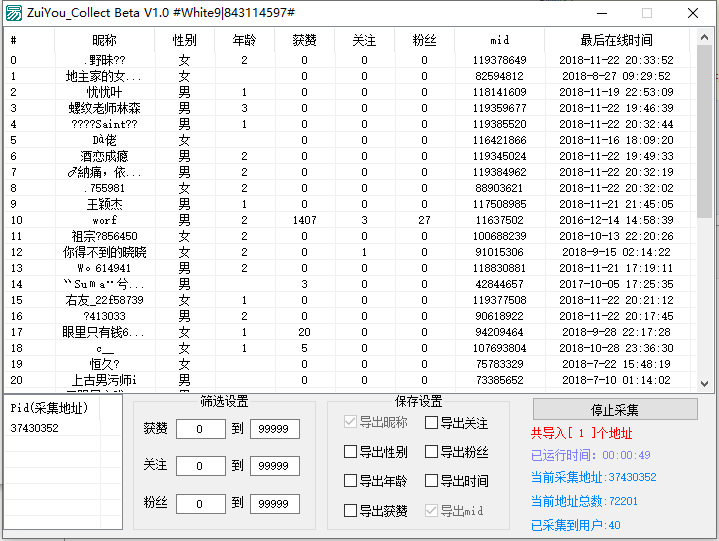The width and height of the screenshot is (719, 541).
Task: Toggle the 导出粉丝 checkbox
Action: point(431,452)
